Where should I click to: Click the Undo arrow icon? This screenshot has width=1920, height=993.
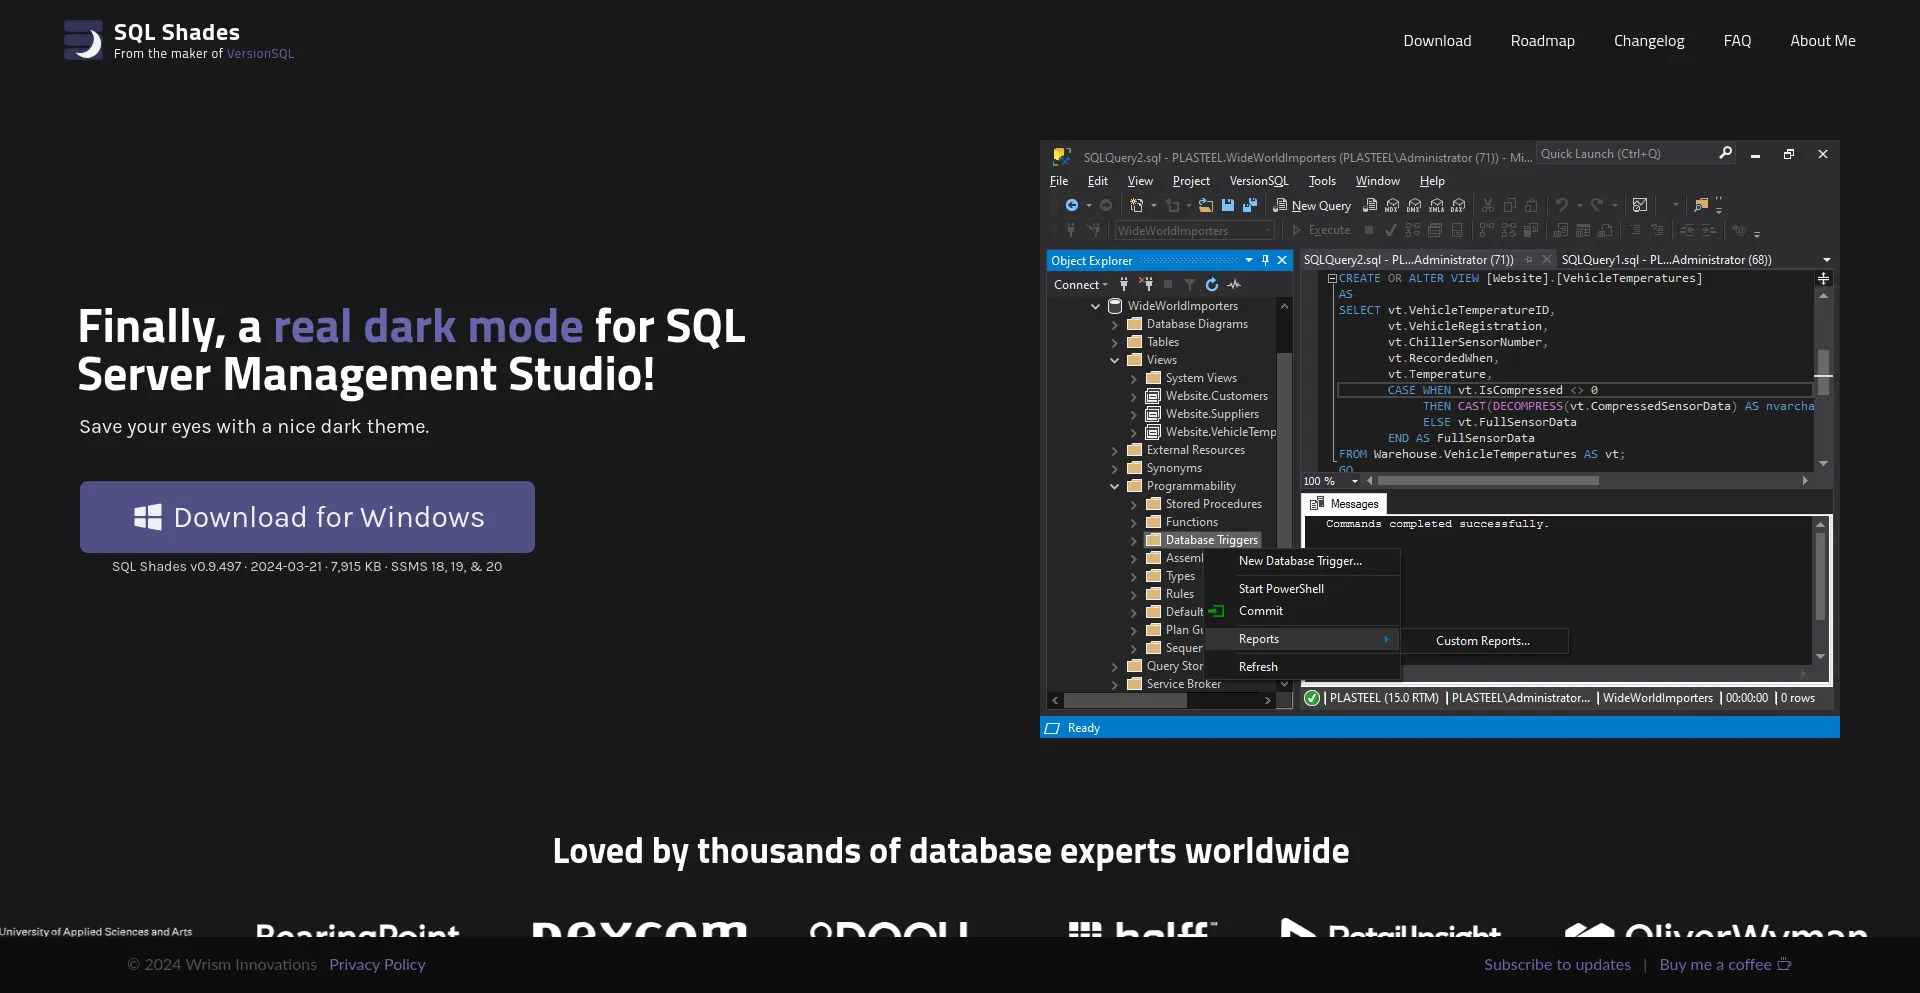click(x=1562, y=204)
